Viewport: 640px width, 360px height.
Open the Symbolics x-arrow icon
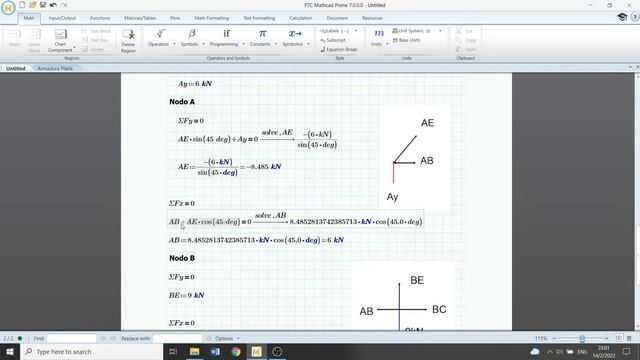[295, 33]
